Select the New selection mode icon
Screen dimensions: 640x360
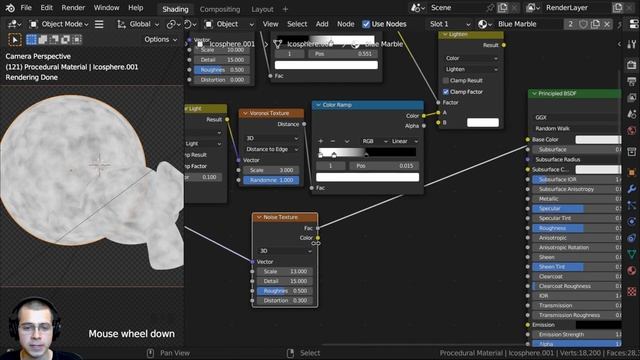31,40
